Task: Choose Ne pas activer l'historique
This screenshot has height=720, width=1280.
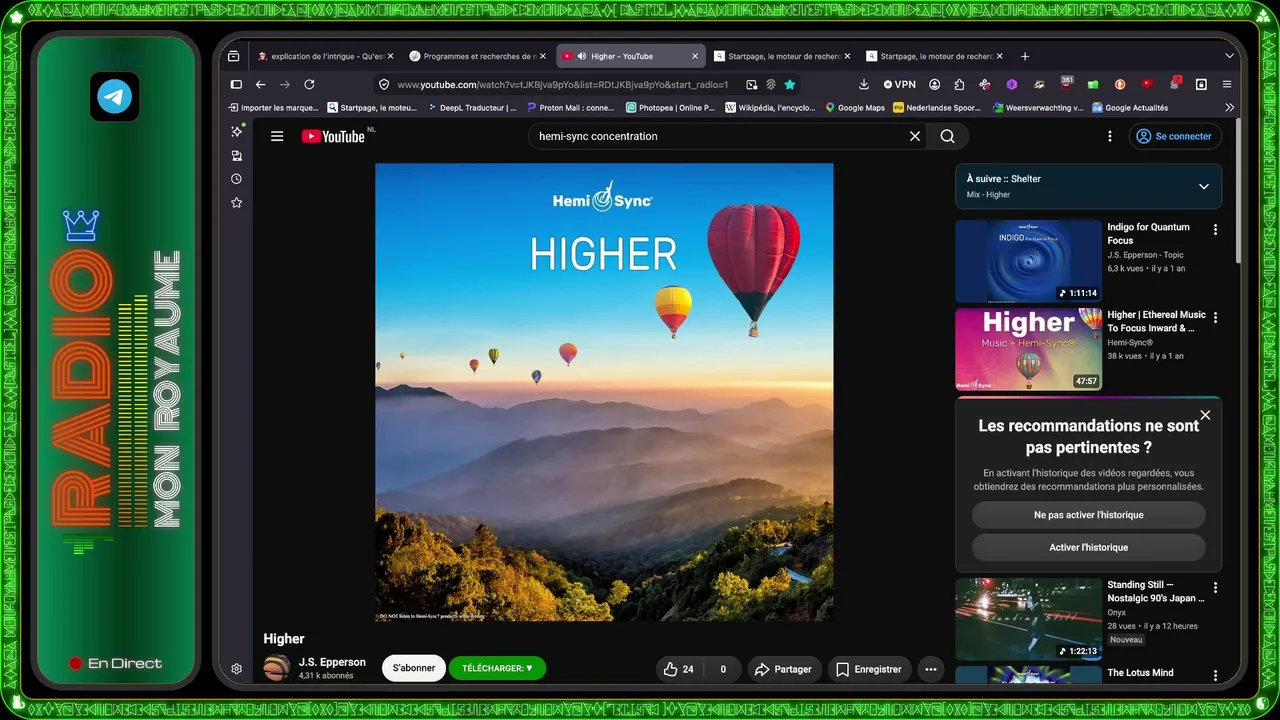Action: (1088, 515)
